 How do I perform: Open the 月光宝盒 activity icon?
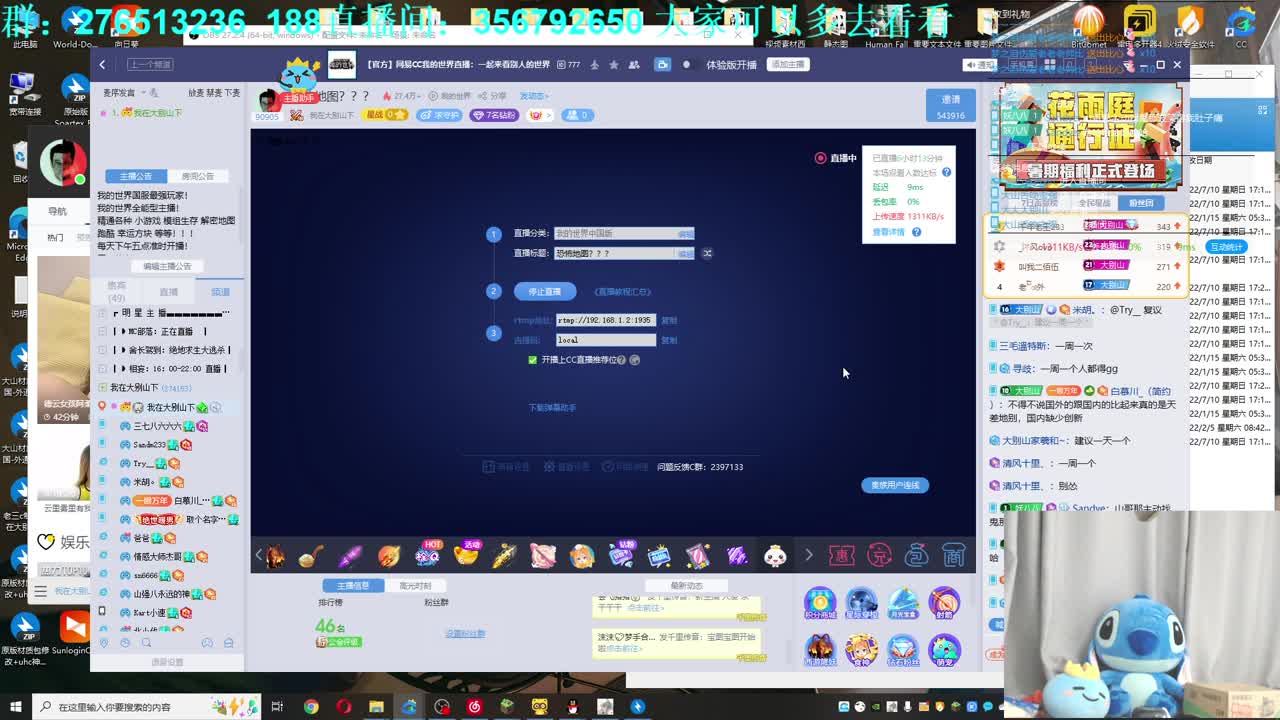point(903,605)
